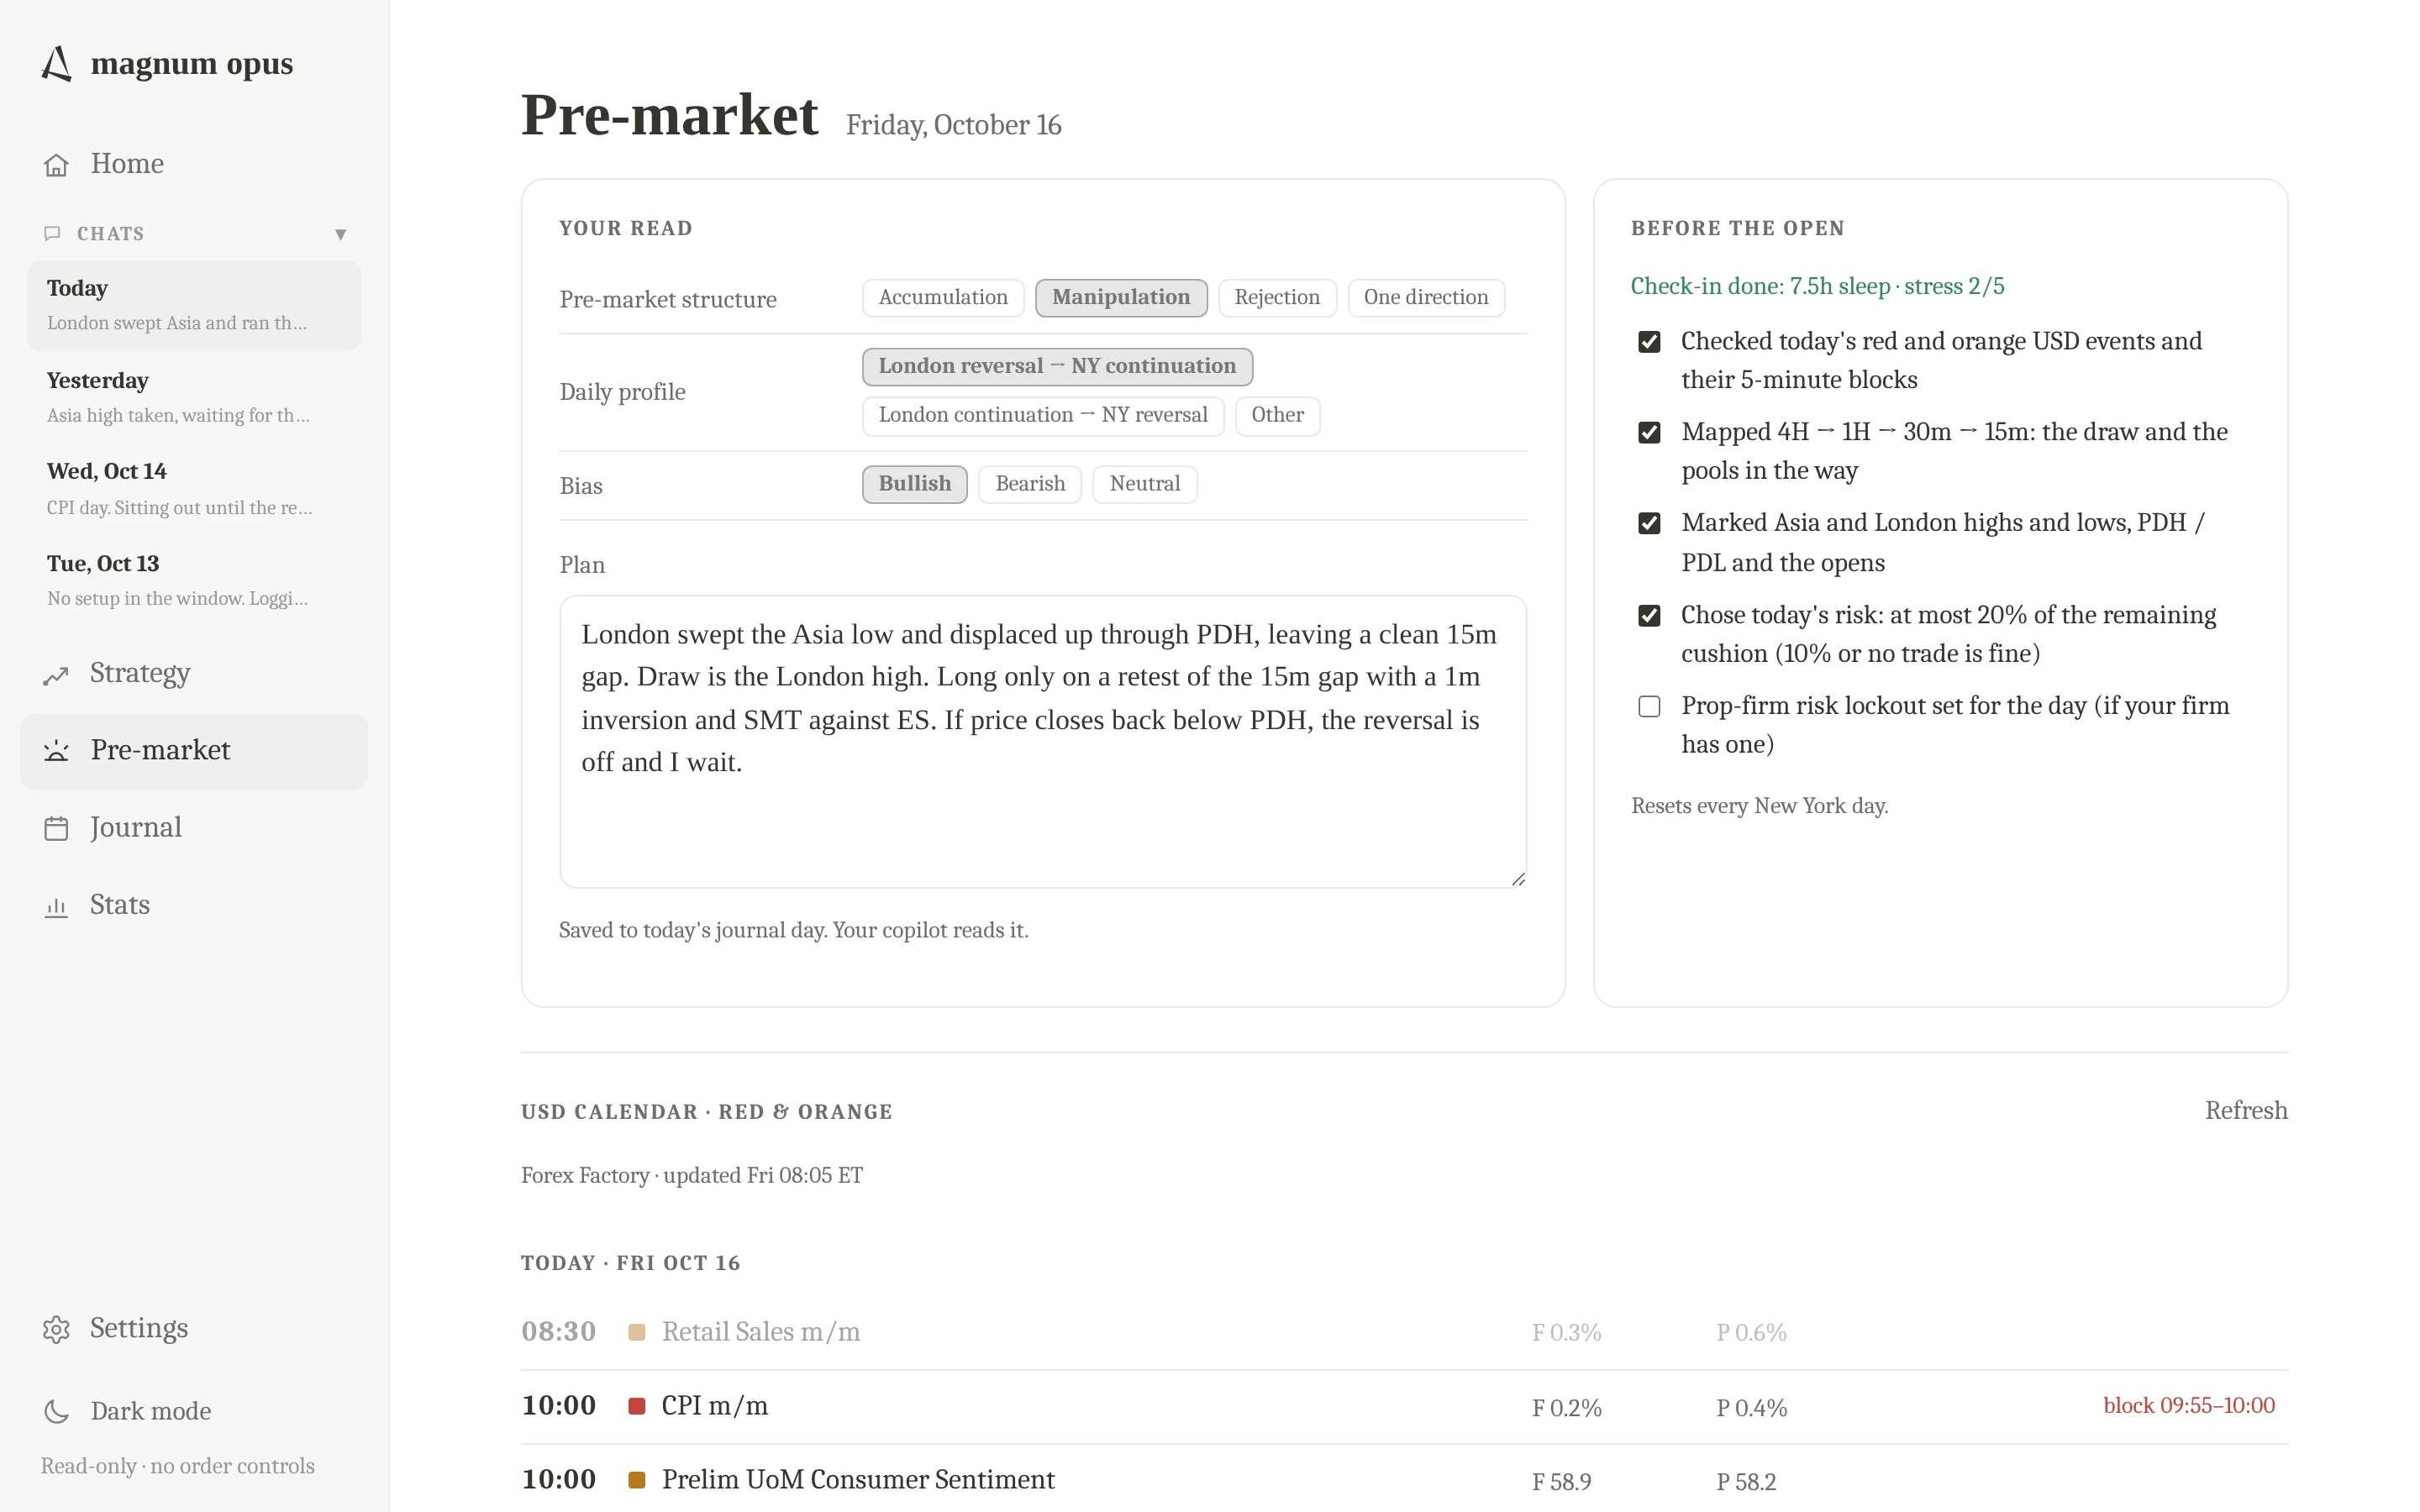Click the 'Check-in done: 7.5h sleep' status
This screenshot has width=2420, height=1512.
[x=1817, y=287]
